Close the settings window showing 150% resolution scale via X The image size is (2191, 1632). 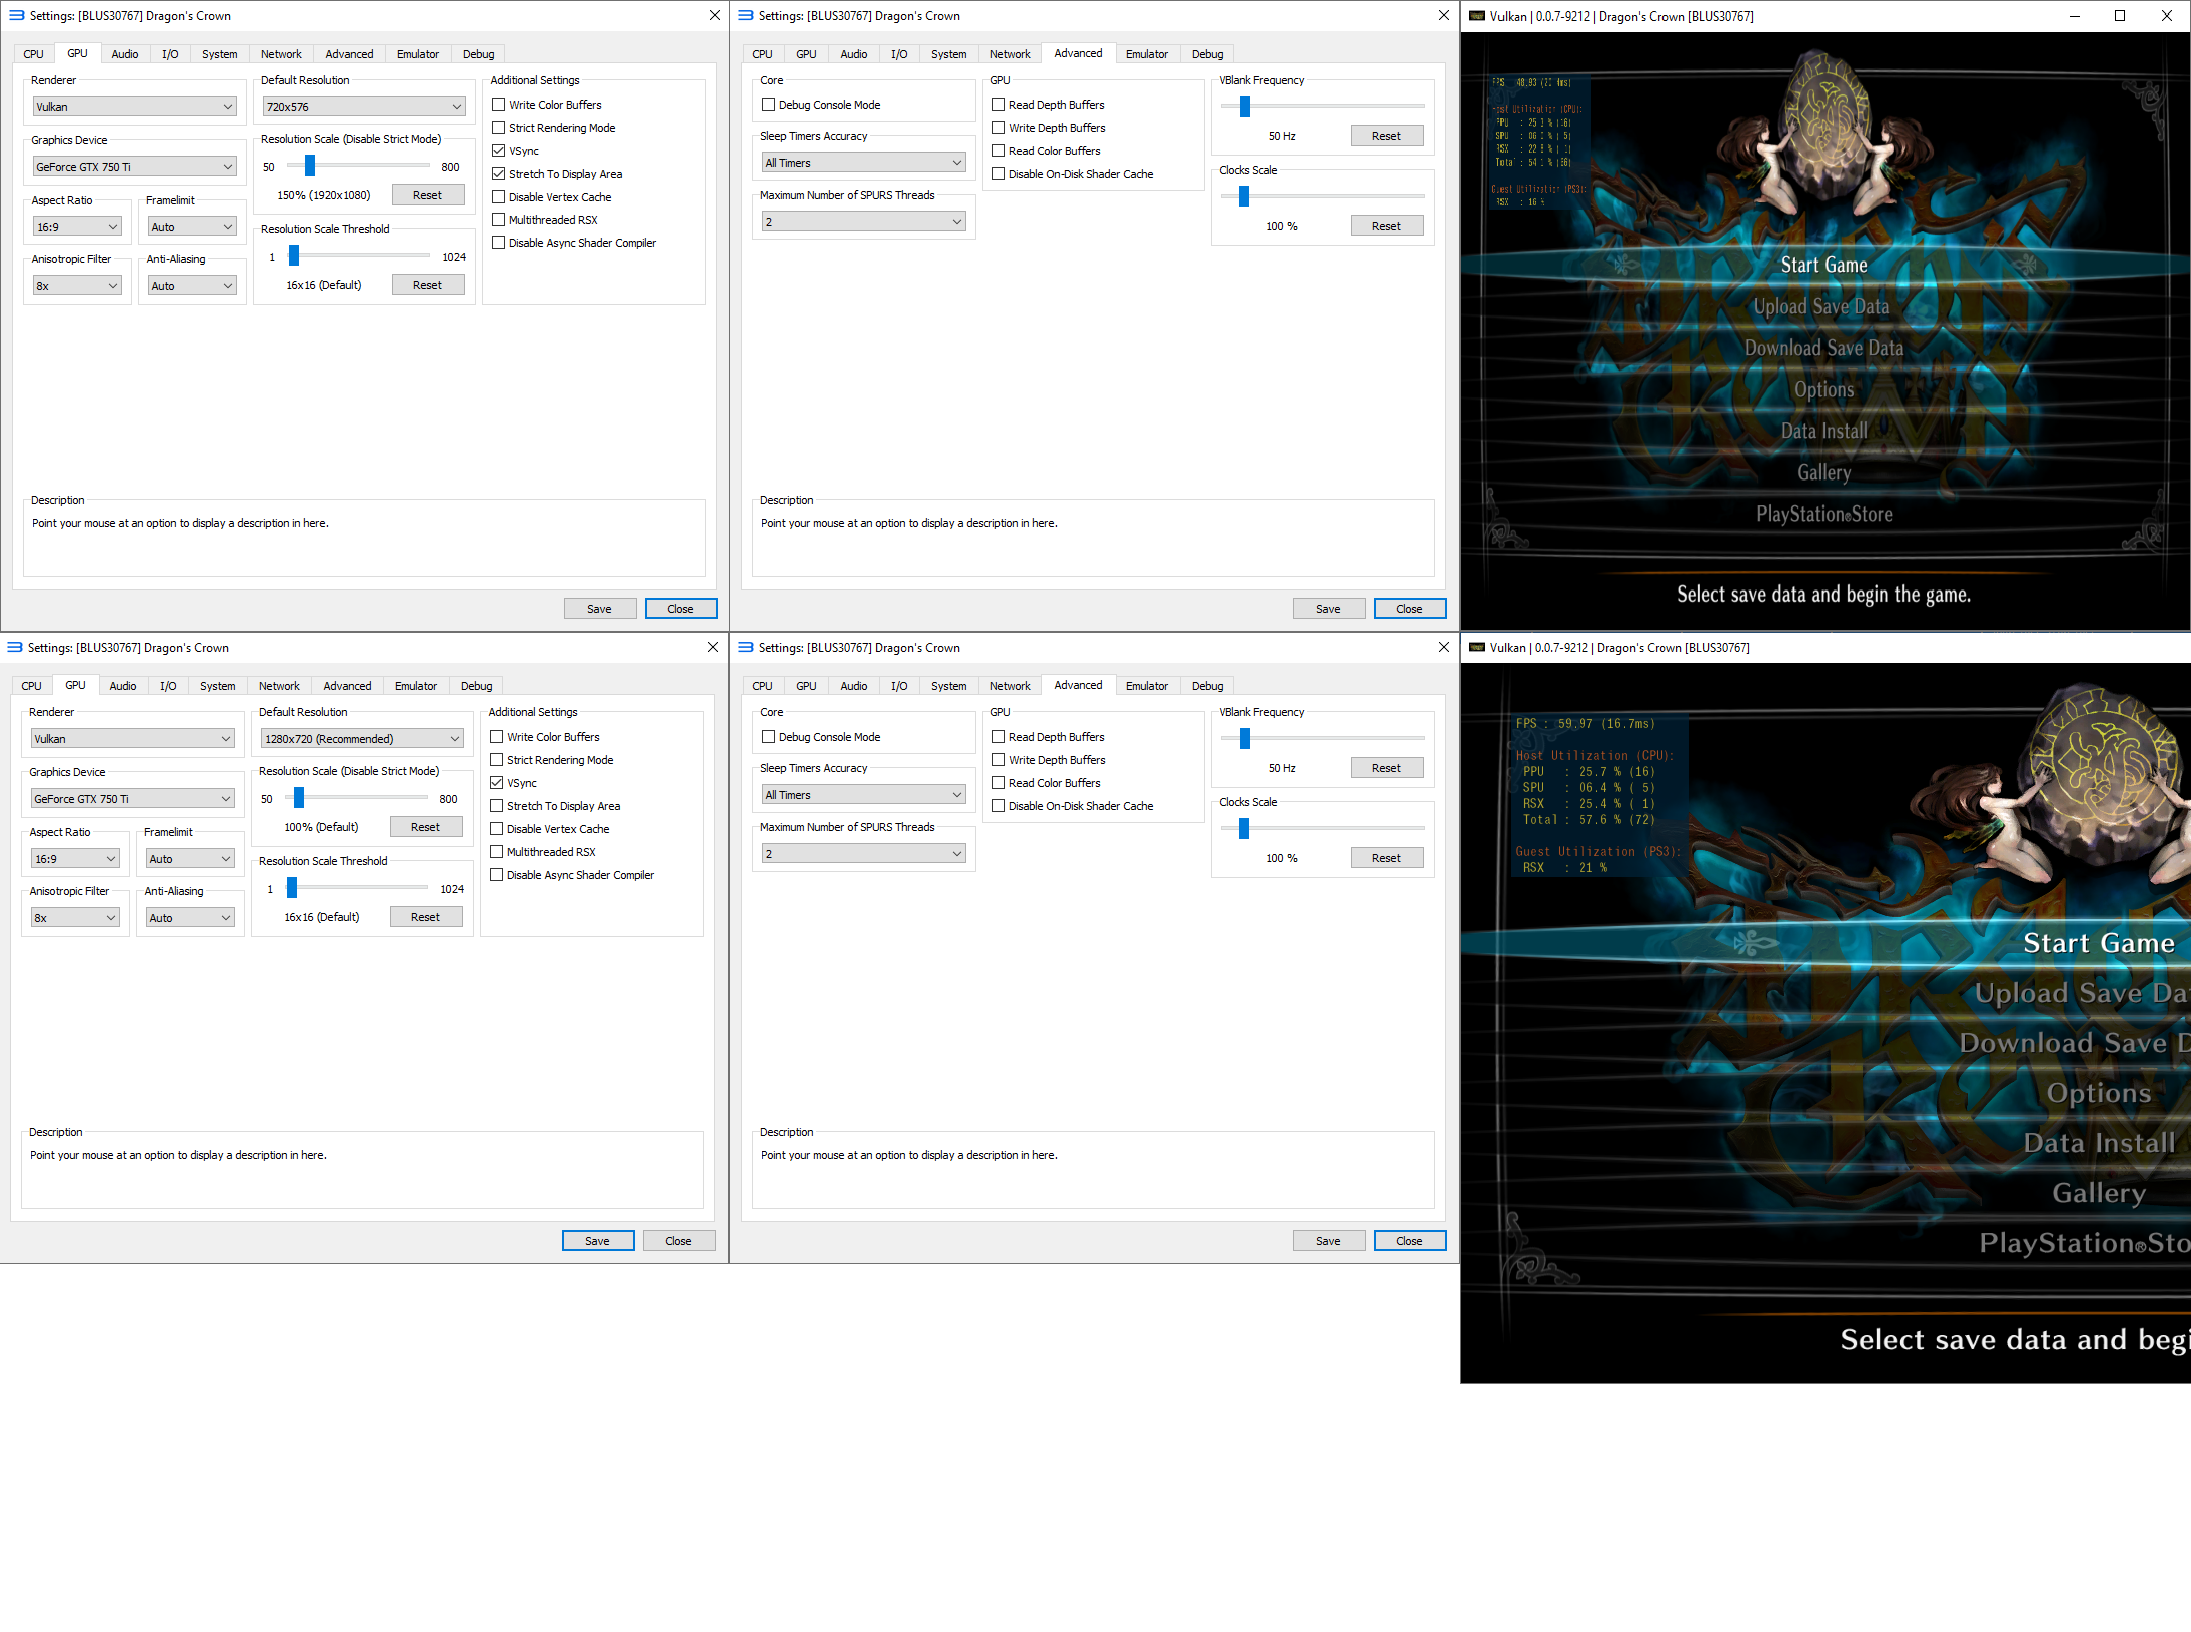(714, 16)
